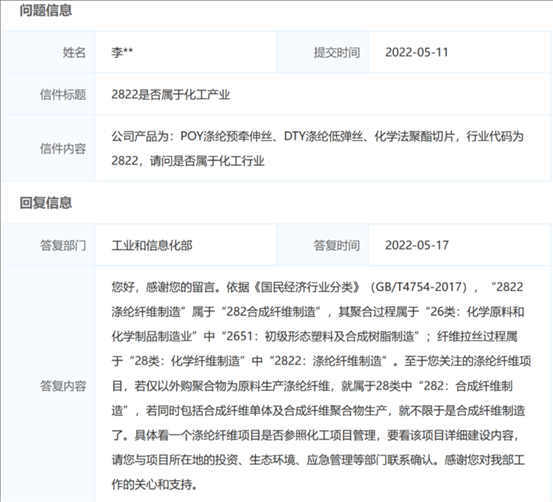Click the name value 李**
Viewport: 553px width, 502px height.
[x=122, y=53]
